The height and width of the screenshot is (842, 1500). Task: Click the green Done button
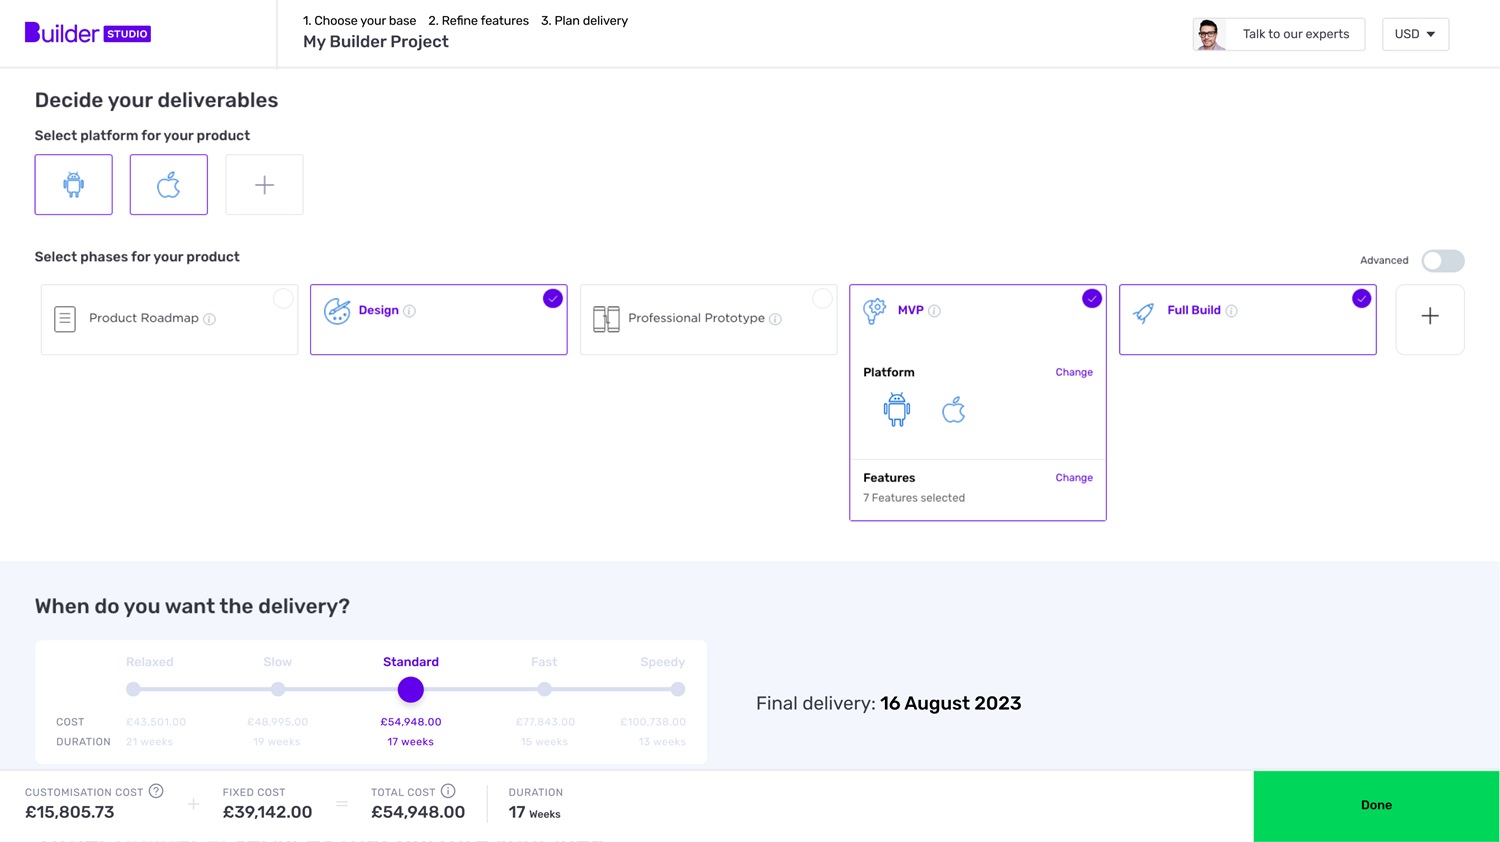[x=1376, y=805]
